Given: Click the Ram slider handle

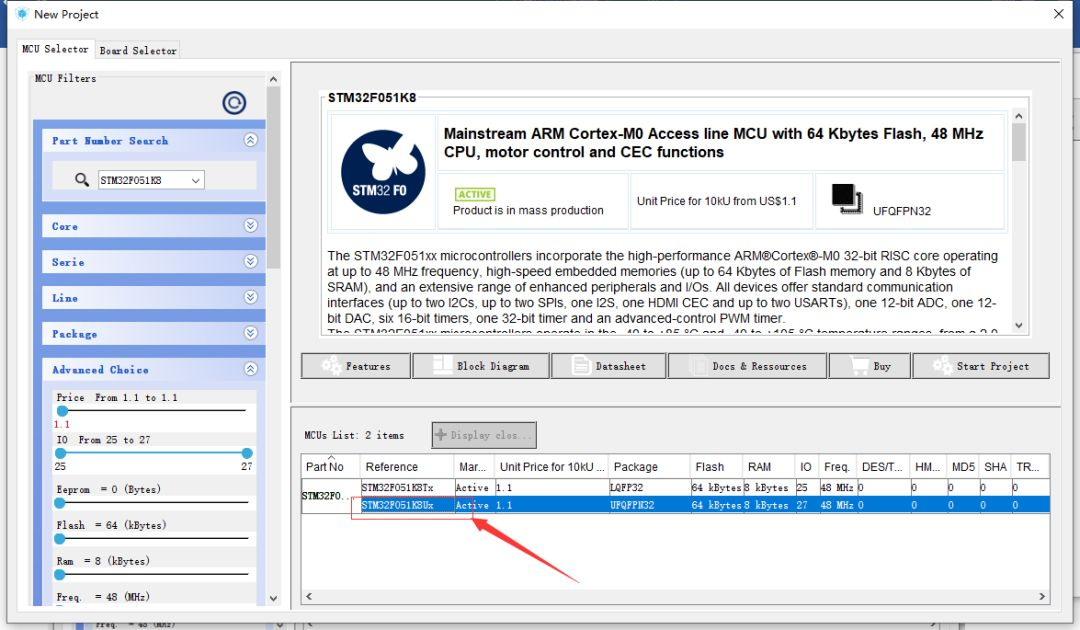Looking at the screenshot, I should 60,574.
